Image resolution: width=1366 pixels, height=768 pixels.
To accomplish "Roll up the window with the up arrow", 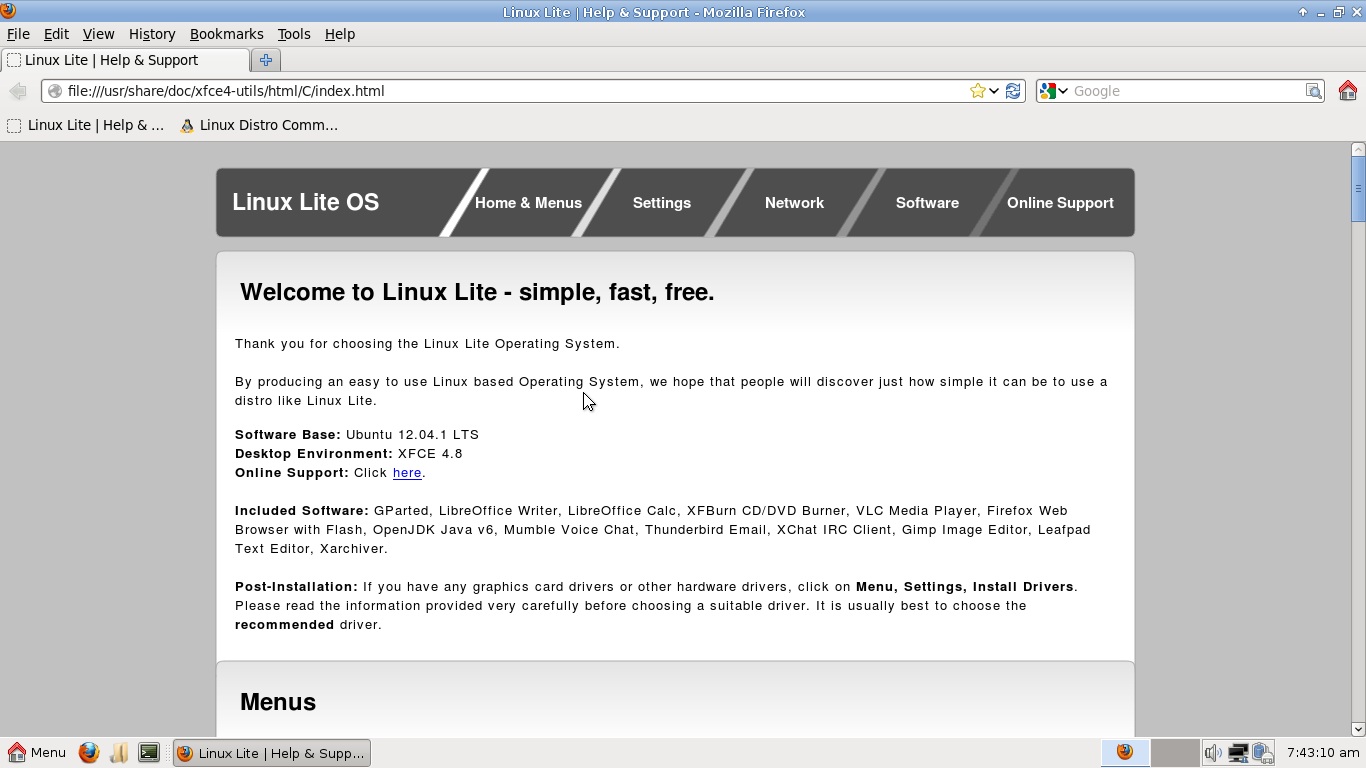I will [x=1302, y=12].
